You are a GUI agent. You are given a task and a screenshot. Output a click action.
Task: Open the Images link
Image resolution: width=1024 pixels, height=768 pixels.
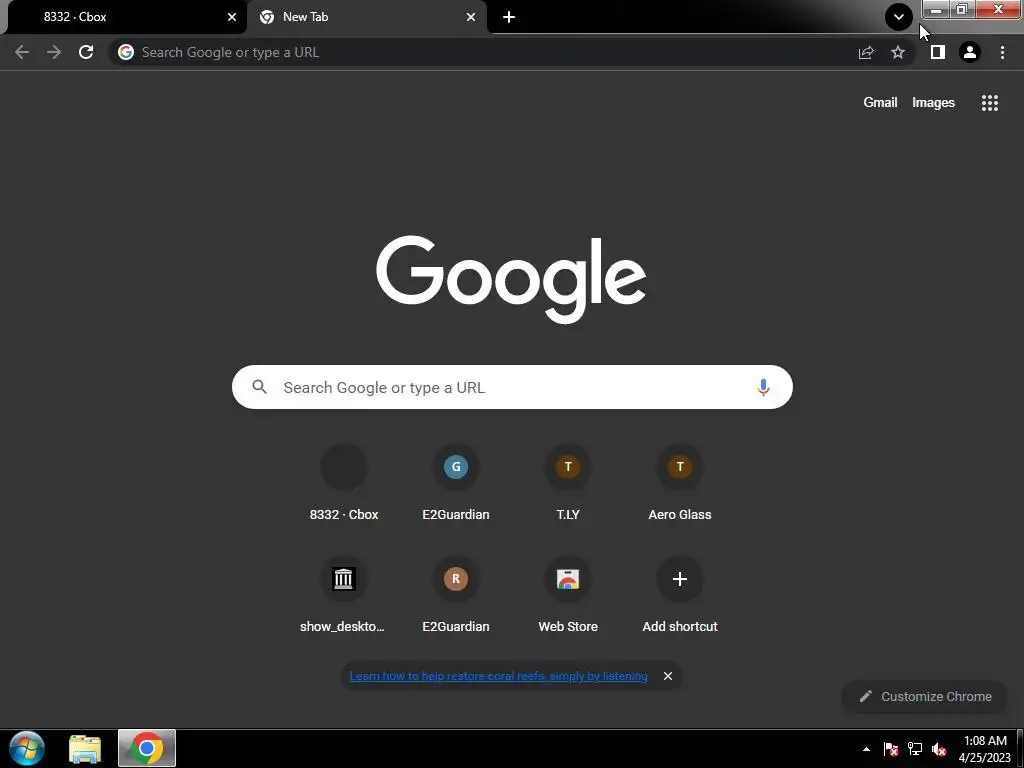pos(933,103)
